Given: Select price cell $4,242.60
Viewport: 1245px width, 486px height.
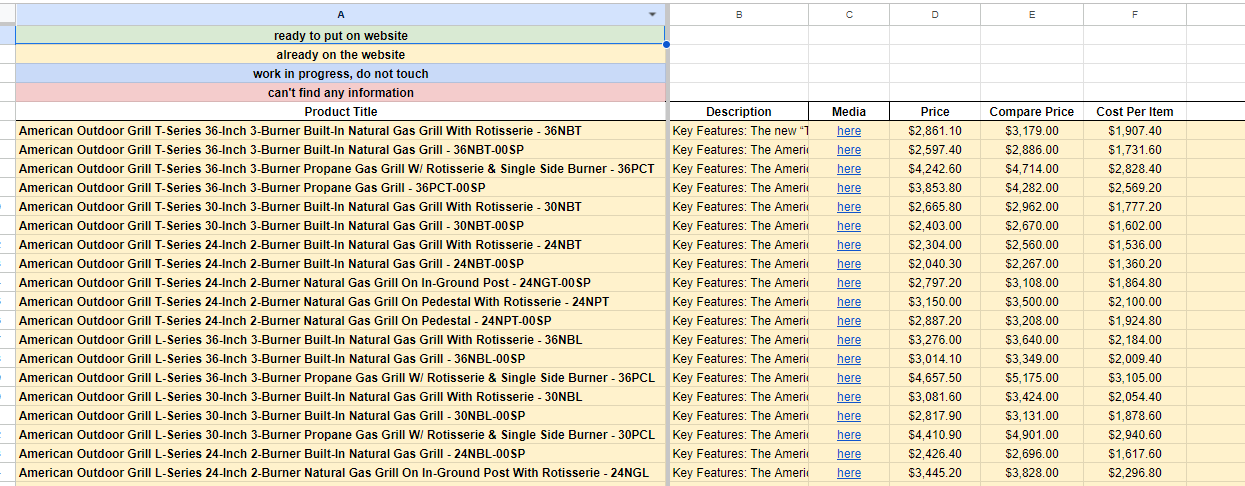Looking at the screenshot, I should pyautogui.click(x=935, y=169).
